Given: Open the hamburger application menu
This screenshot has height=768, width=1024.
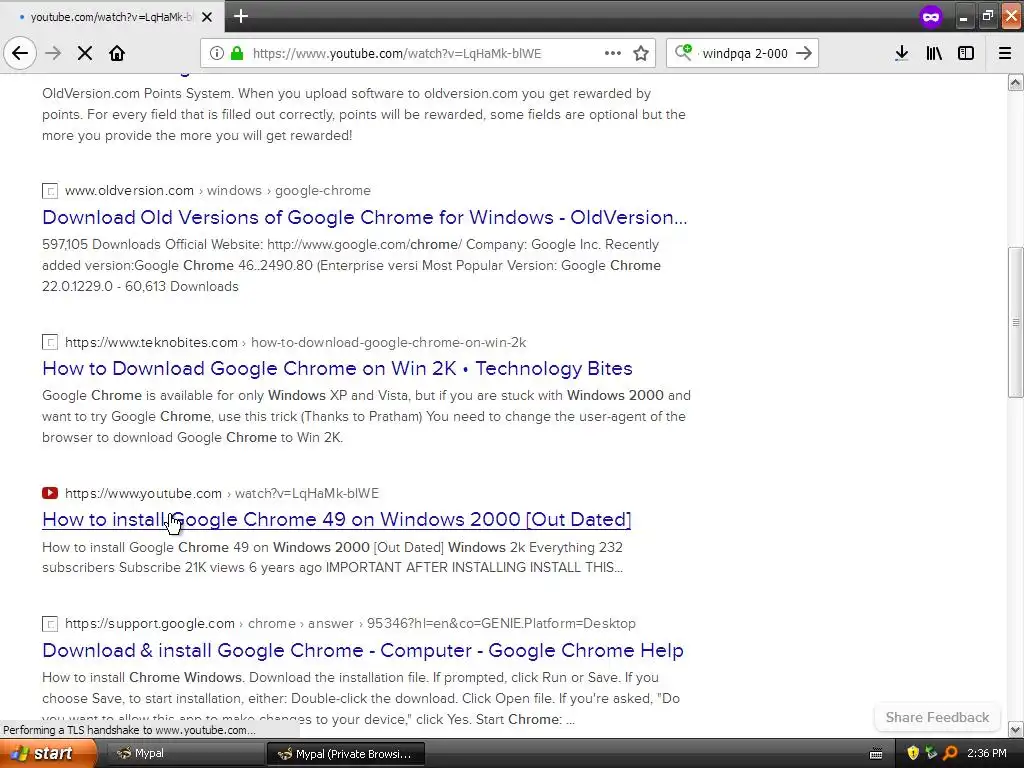Looking at the screenshot, I should 1005,53.
